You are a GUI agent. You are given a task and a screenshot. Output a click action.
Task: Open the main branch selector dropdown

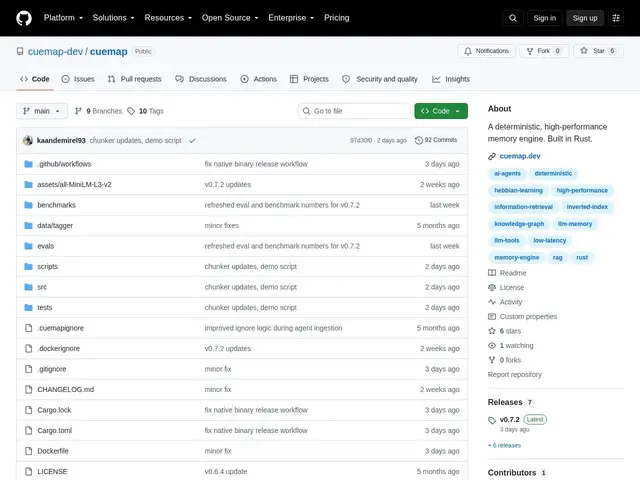pyautogui.click(x=42, y=111)
